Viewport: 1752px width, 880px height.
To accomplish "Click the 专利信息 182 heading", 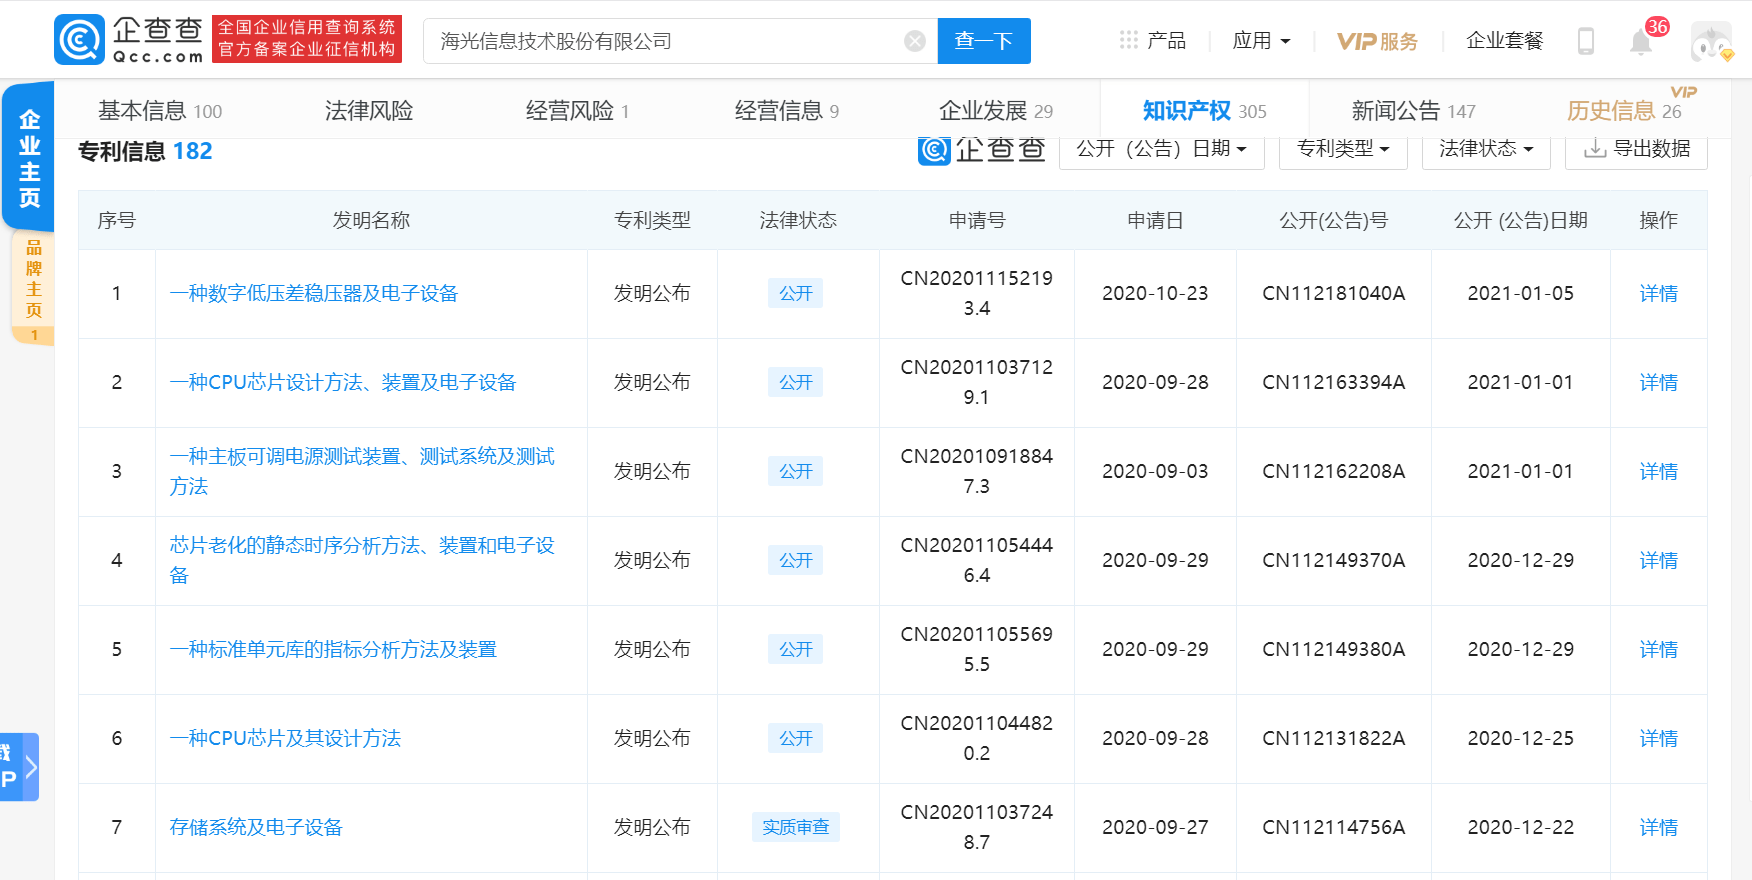I will (x=145, y=151).
